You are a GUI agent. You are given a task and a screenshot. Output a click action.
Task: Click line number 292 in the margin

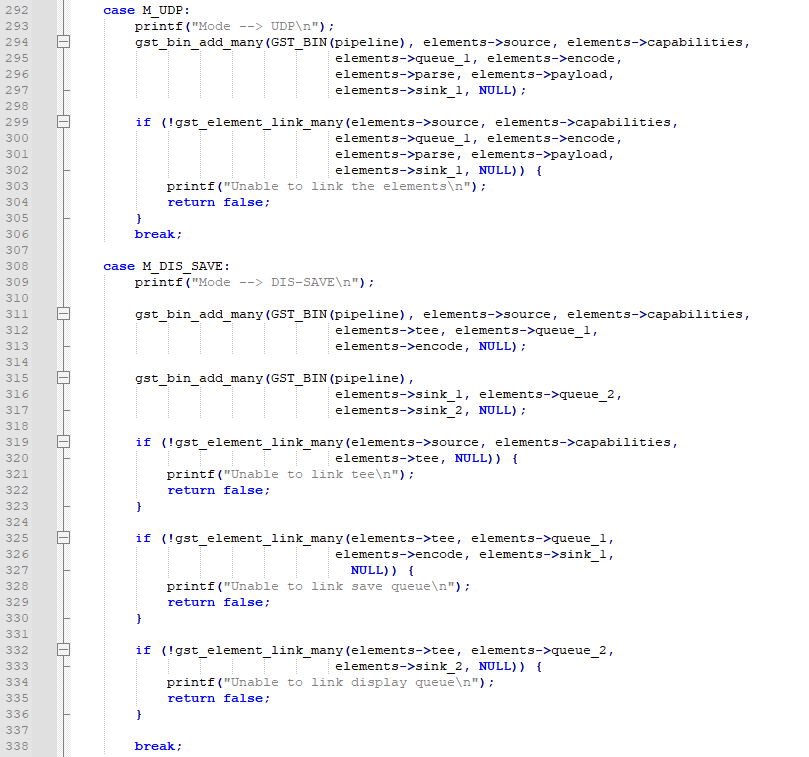pyautogui.click(x=17, y=10)
